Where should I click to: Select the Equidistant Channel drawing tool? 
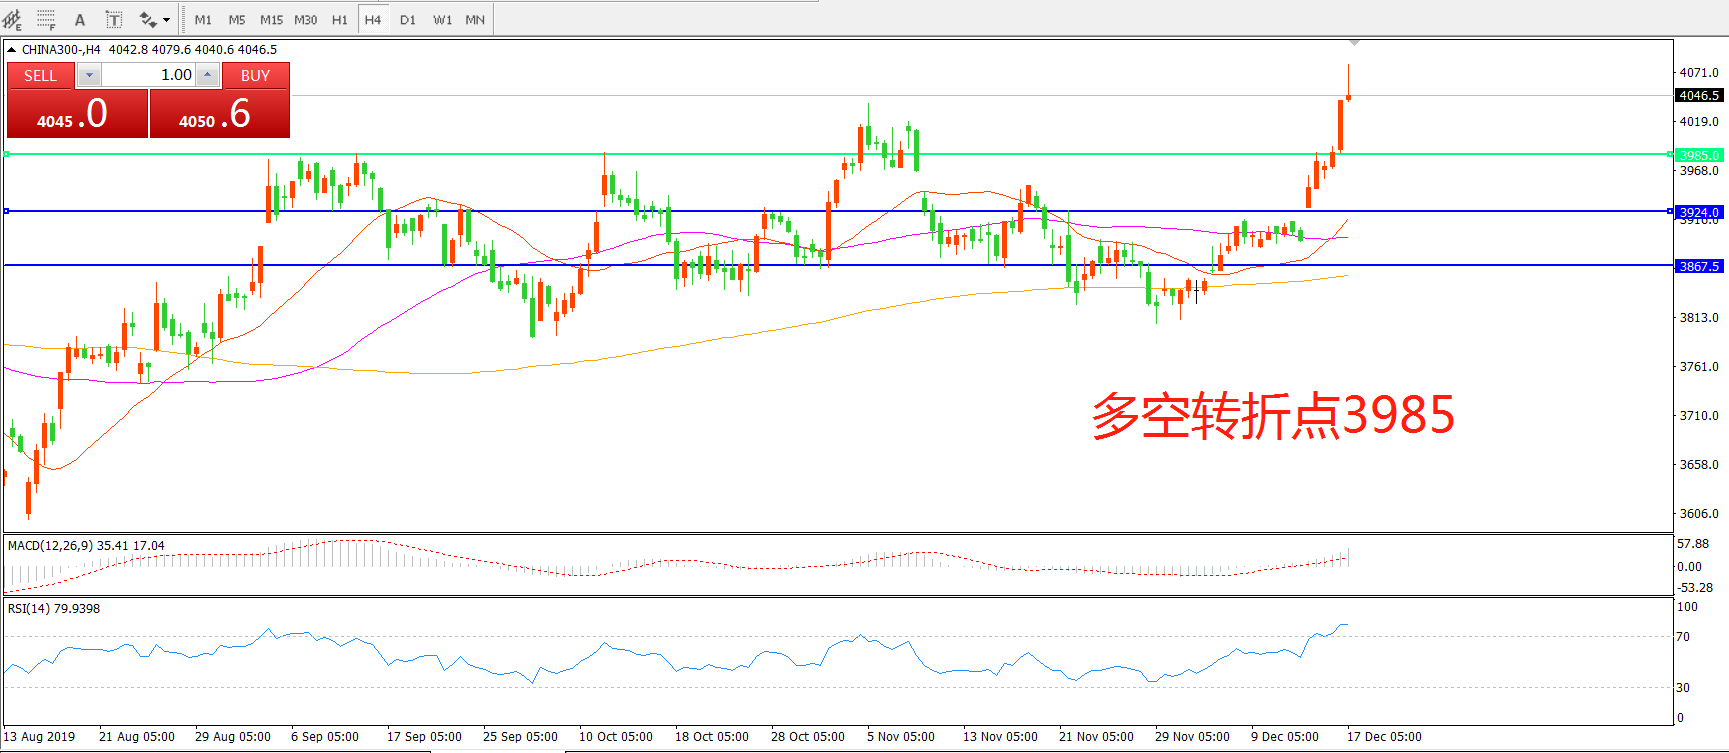[x=12, y=19]
